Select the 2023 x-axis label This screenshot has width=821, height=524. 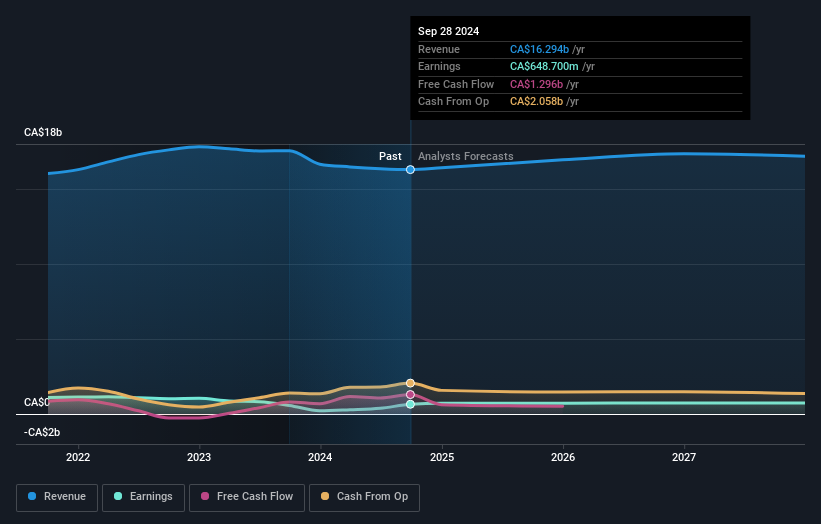tap(199, 458)
